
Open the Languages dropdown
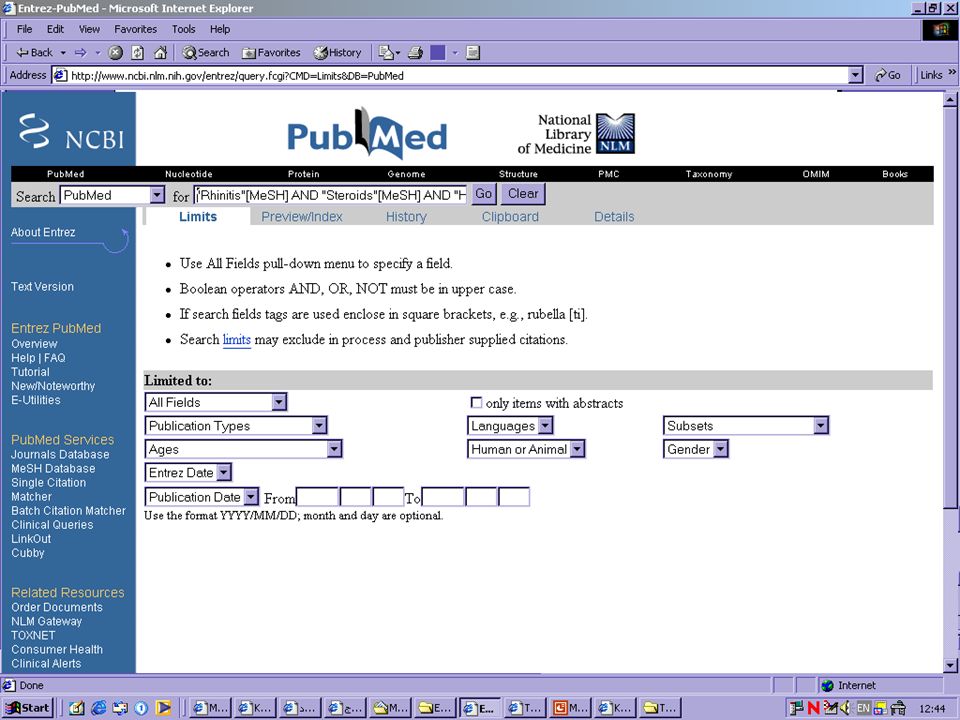click(x=510, y=426)
